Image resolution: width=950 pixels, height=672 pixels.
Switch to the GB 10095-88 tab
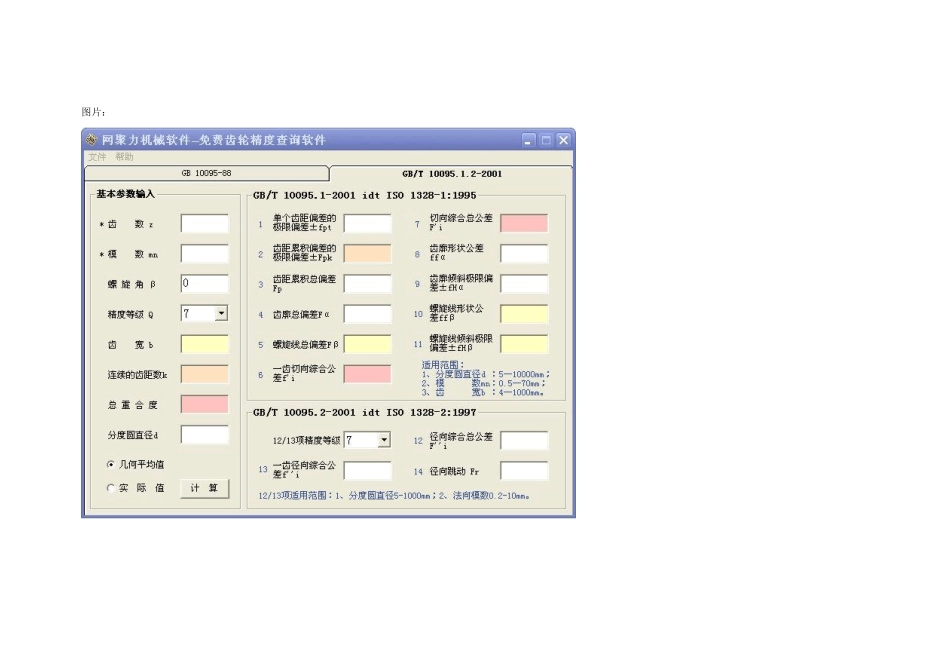pos(207,173)
